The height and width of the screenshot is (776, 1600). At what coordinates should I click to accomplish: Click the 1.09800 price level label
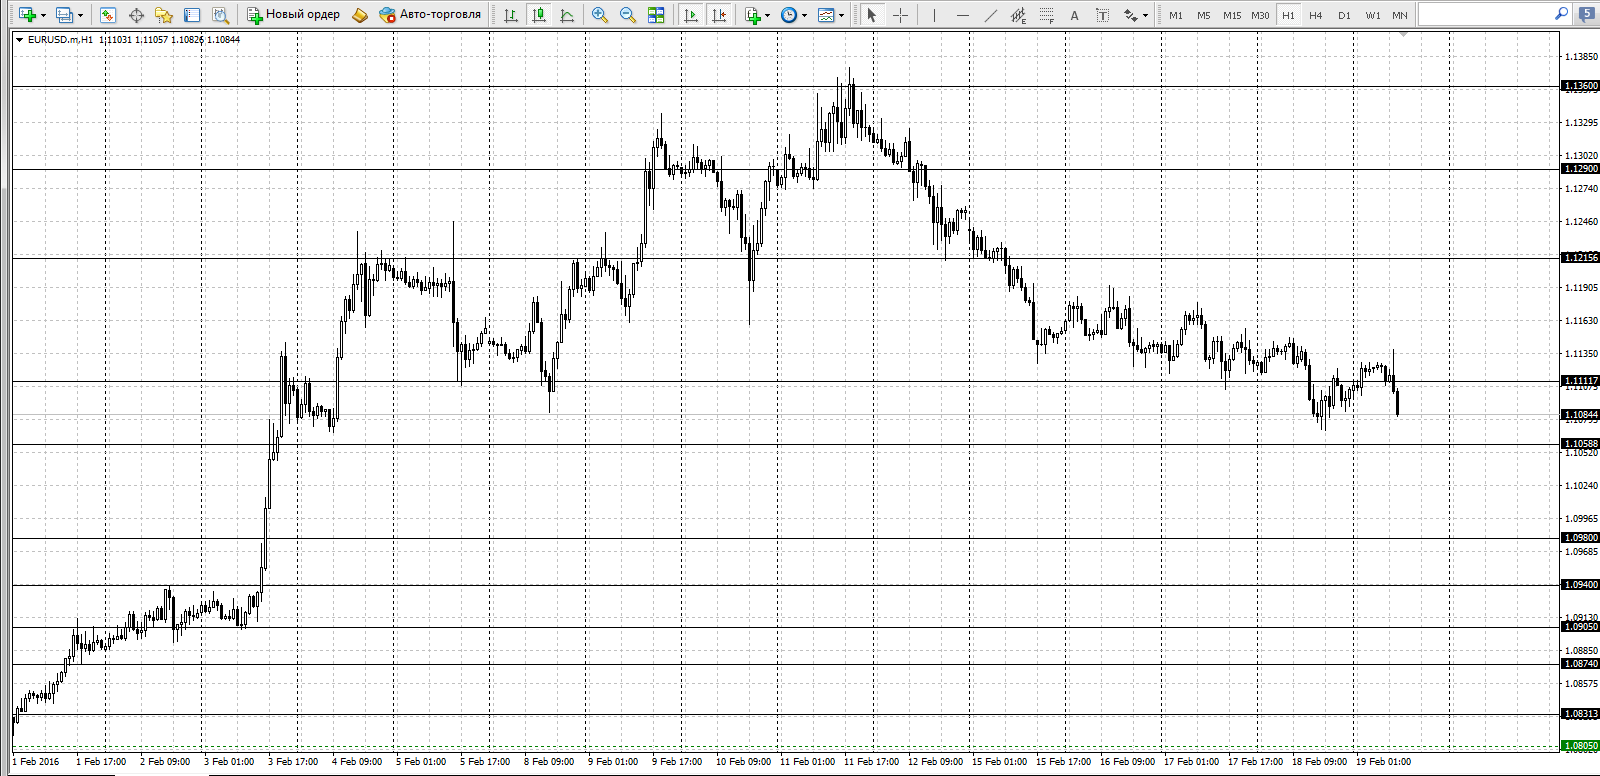[1581, 538]
